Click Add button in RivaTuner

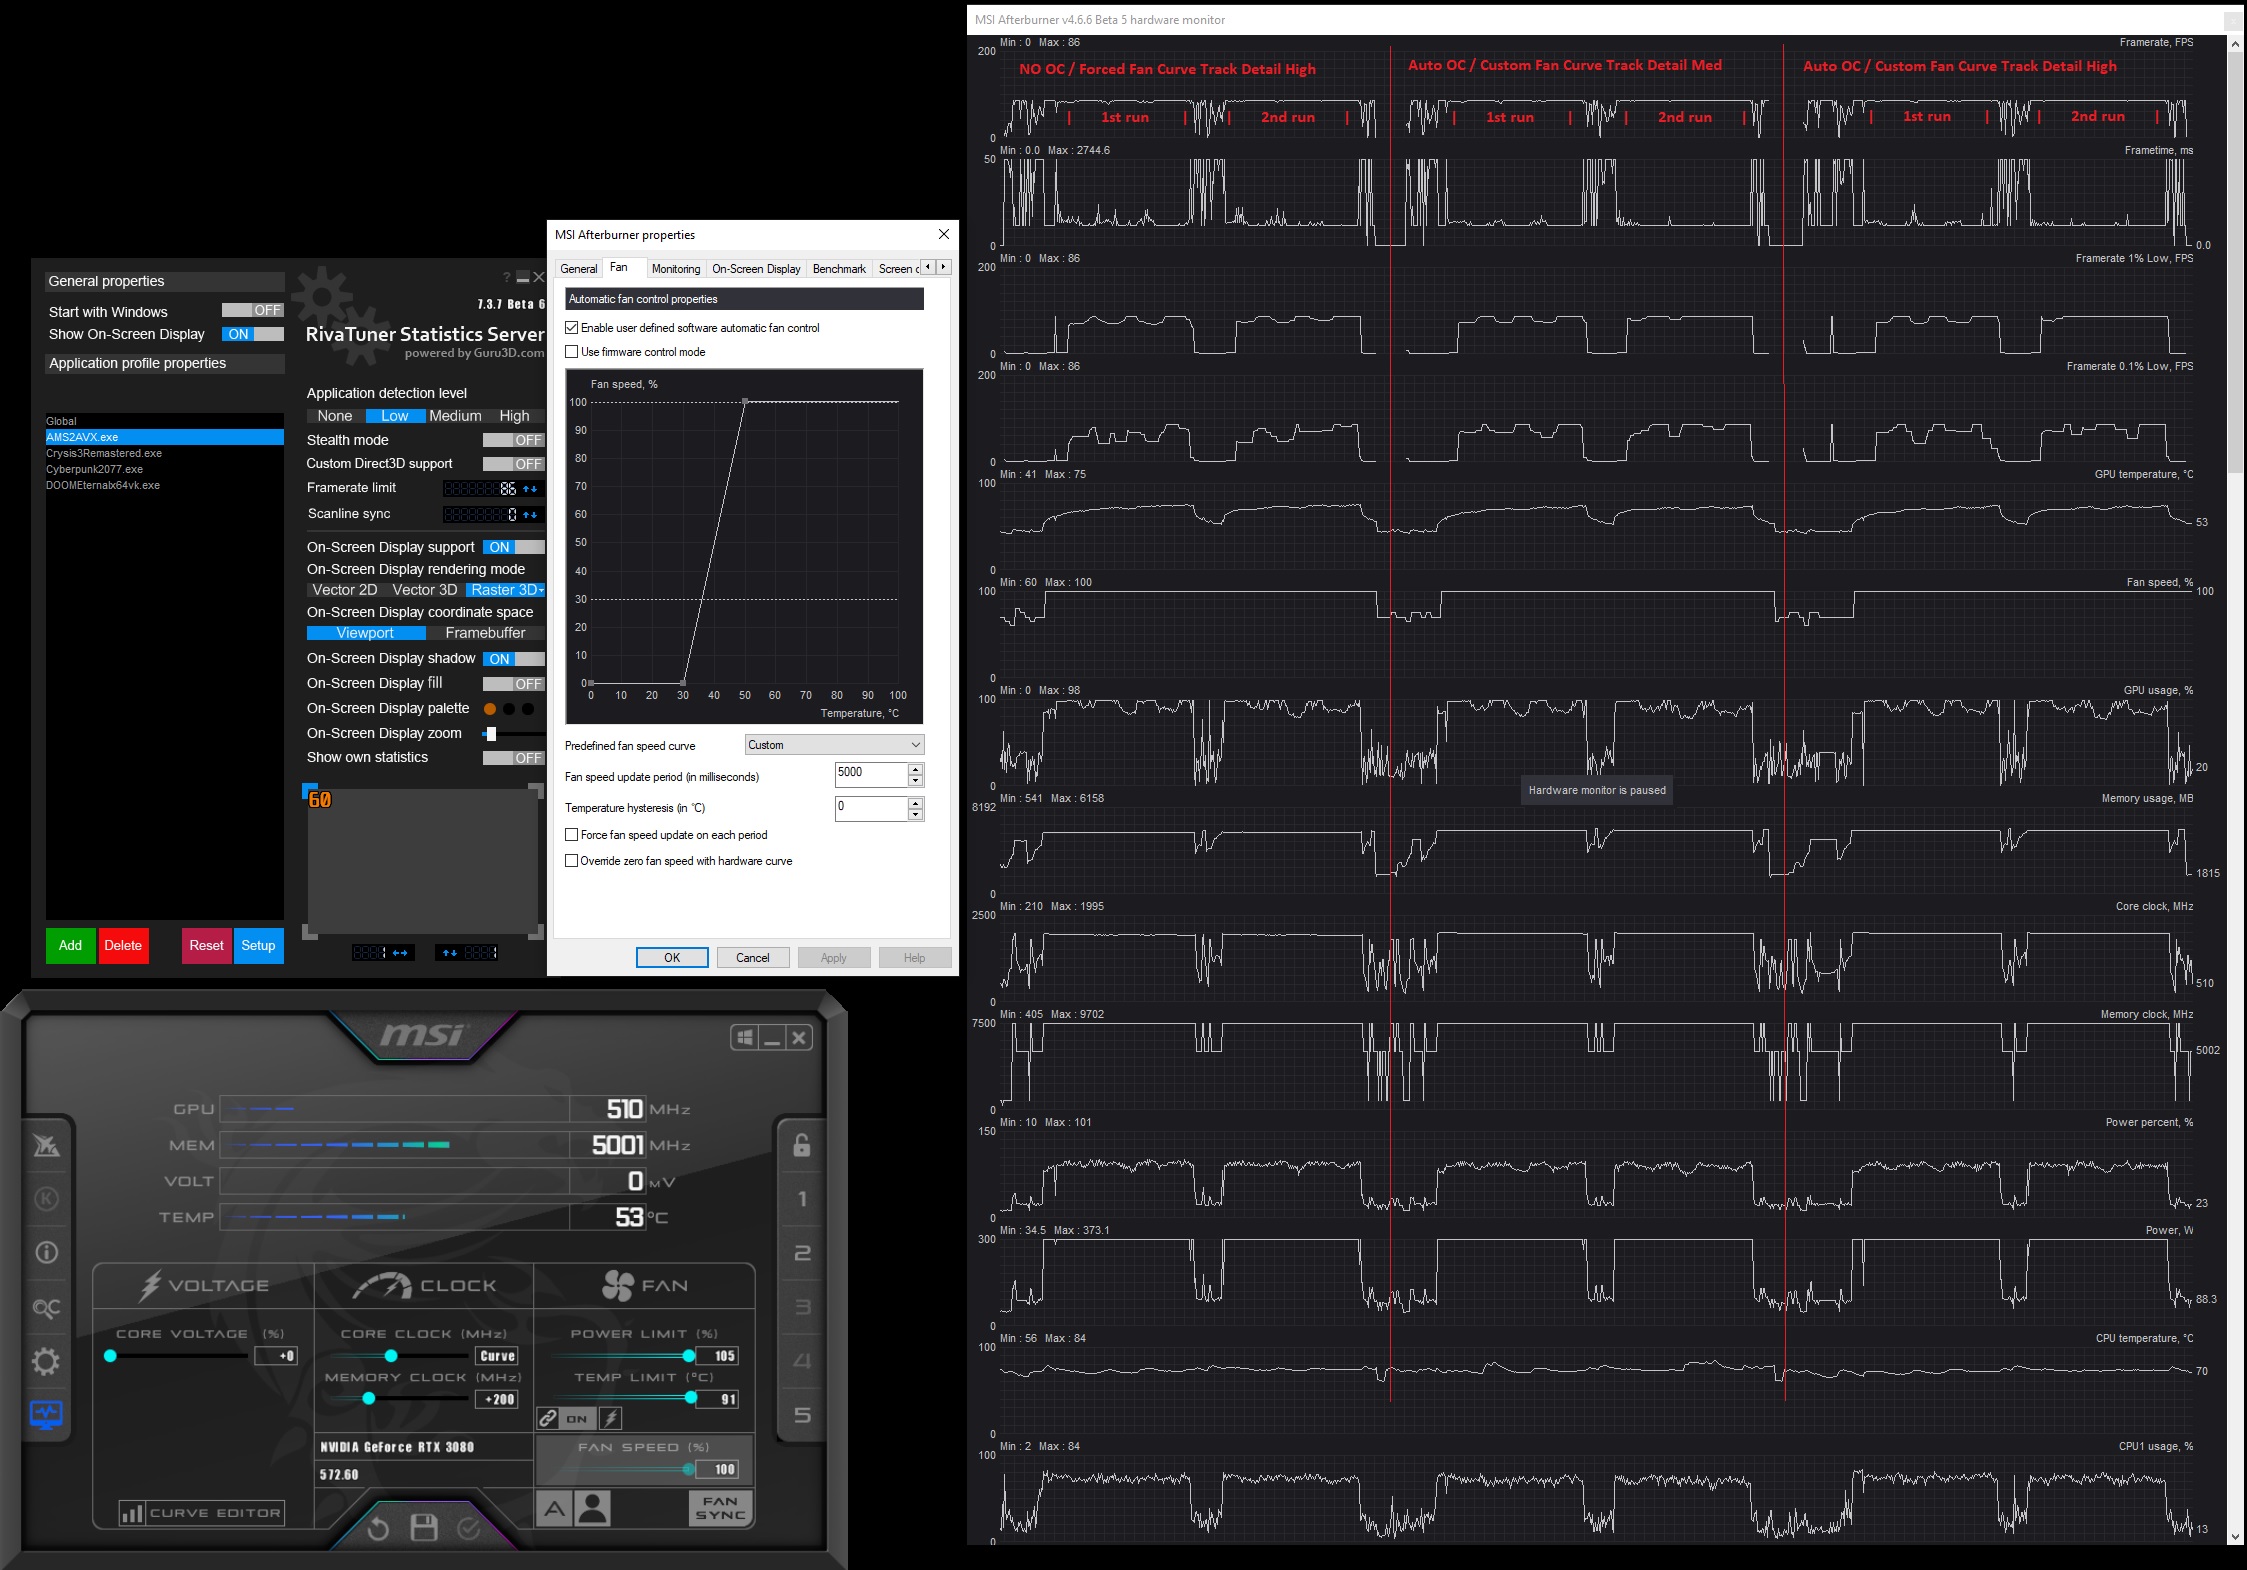[70, 946]
